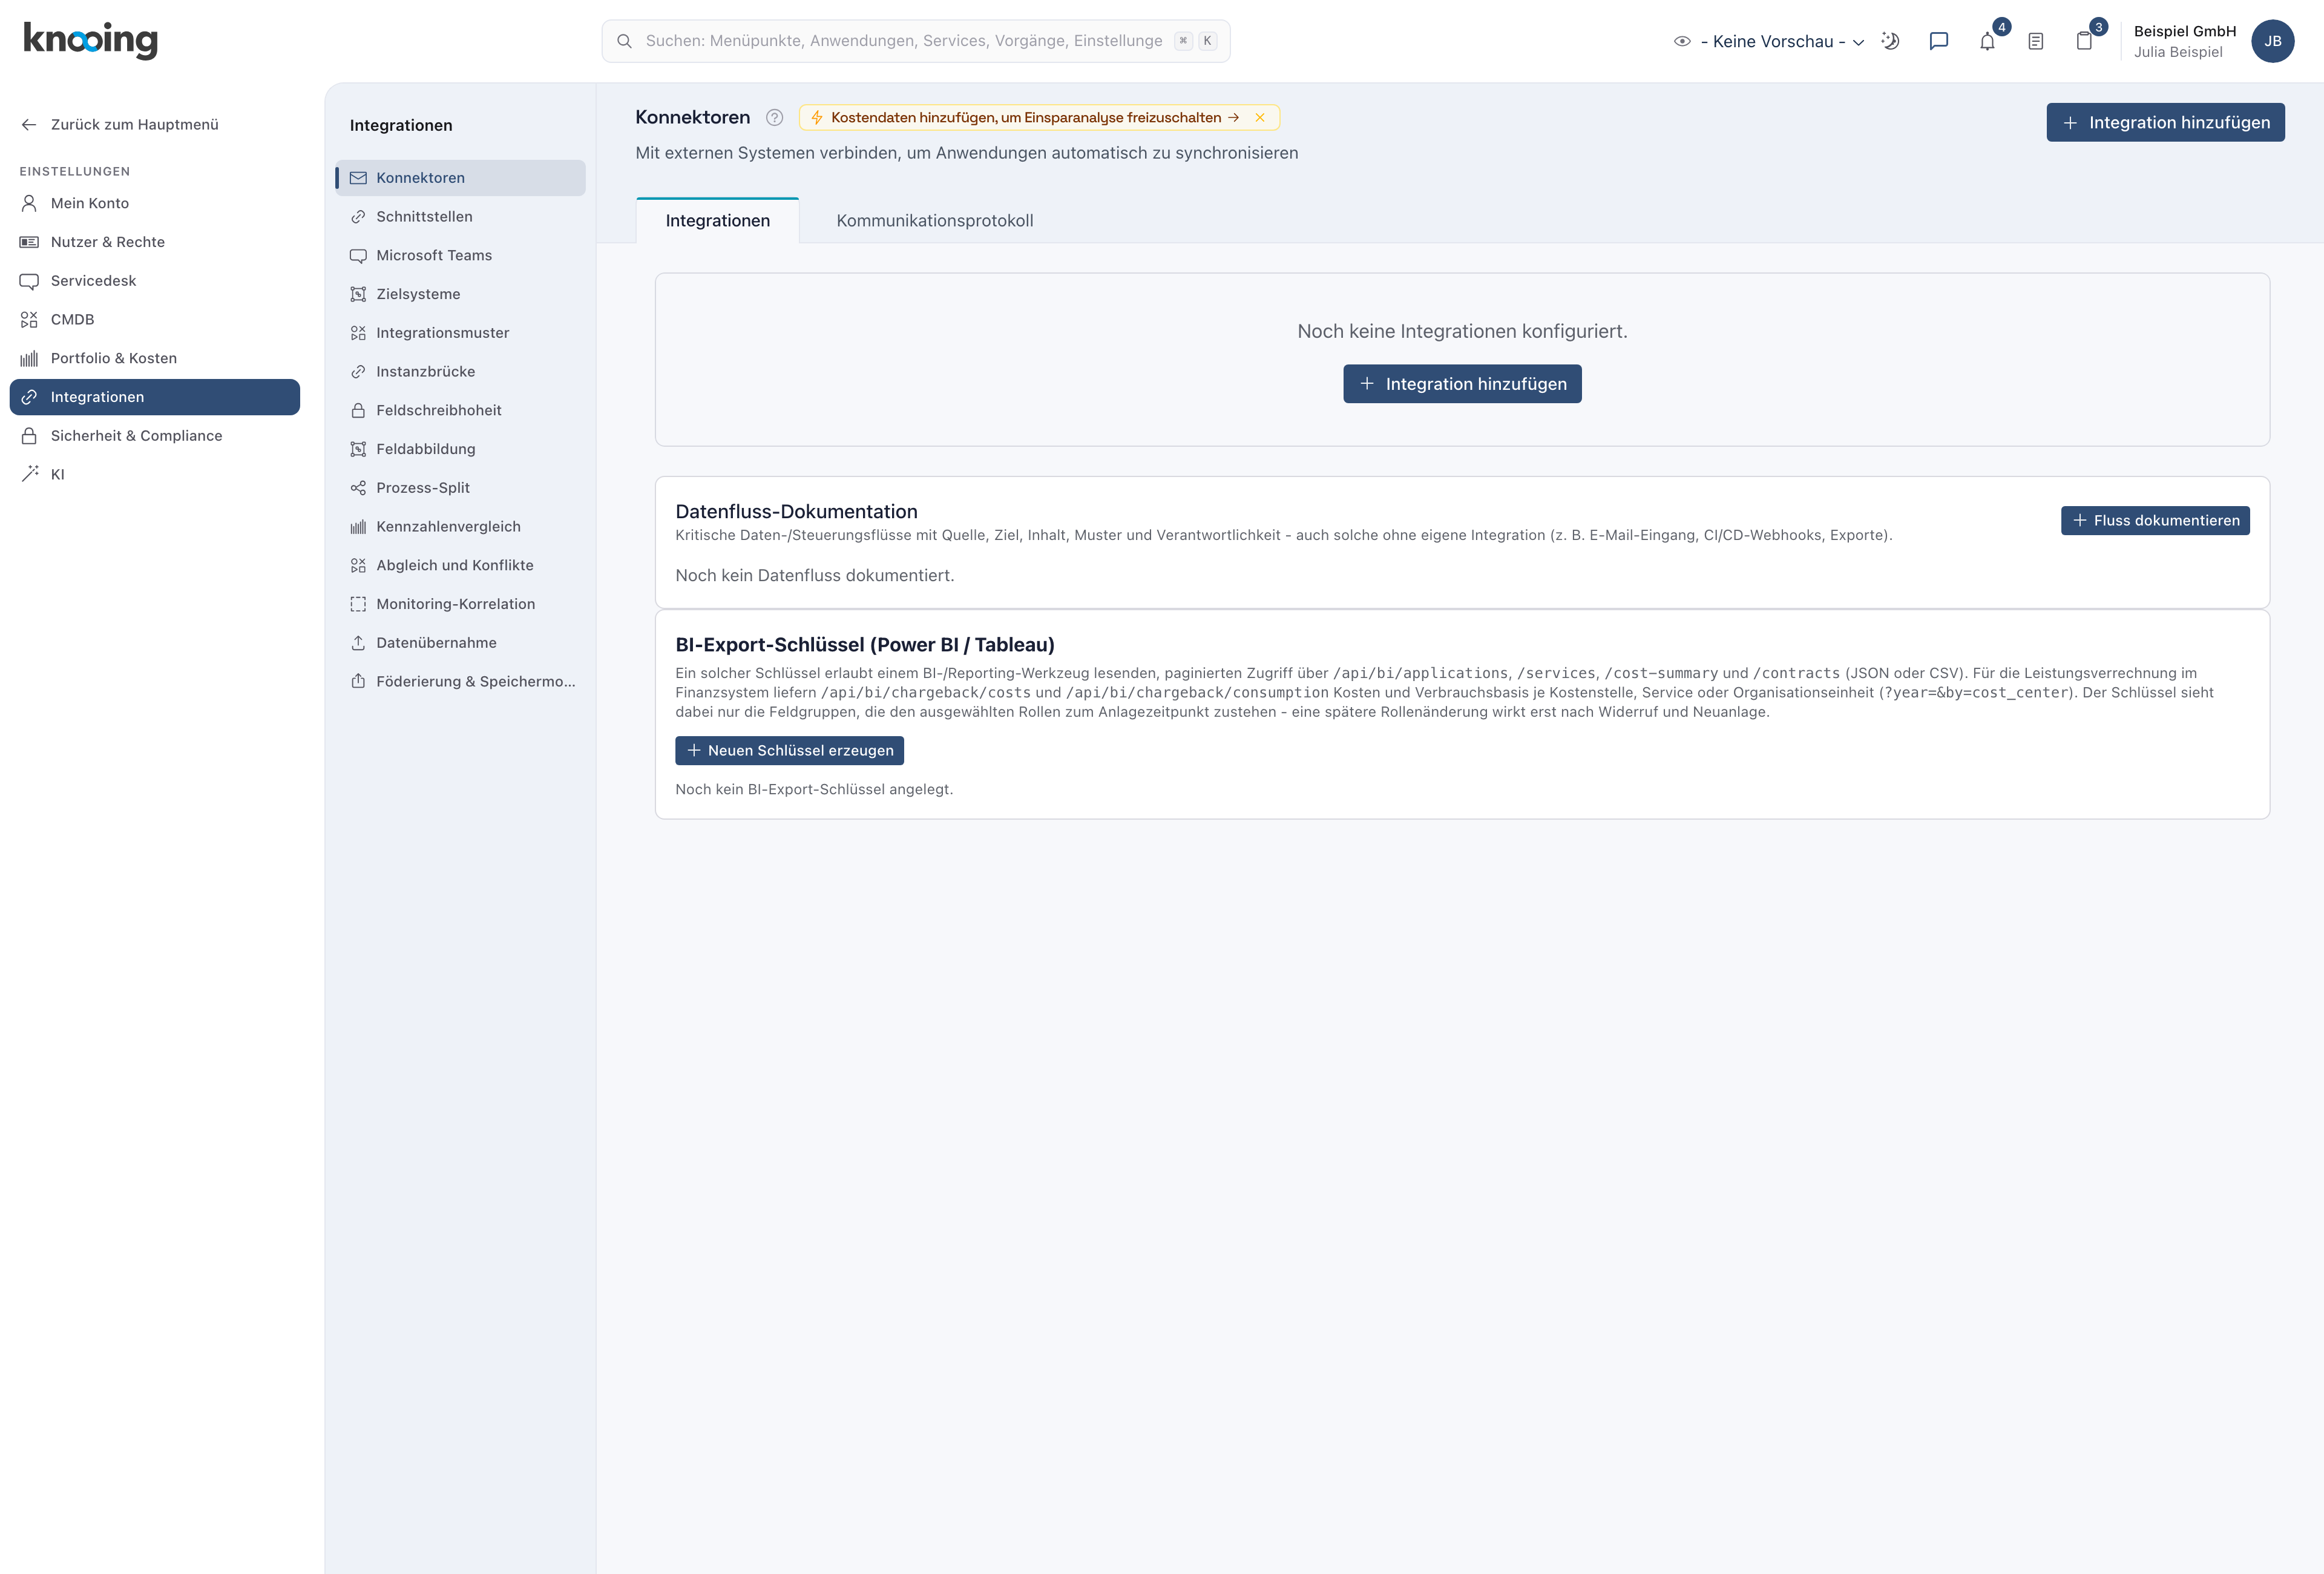This screenshot has width=2324, height=1574.
Task: Open Mein Konto settings
Action: coord(155,203)
